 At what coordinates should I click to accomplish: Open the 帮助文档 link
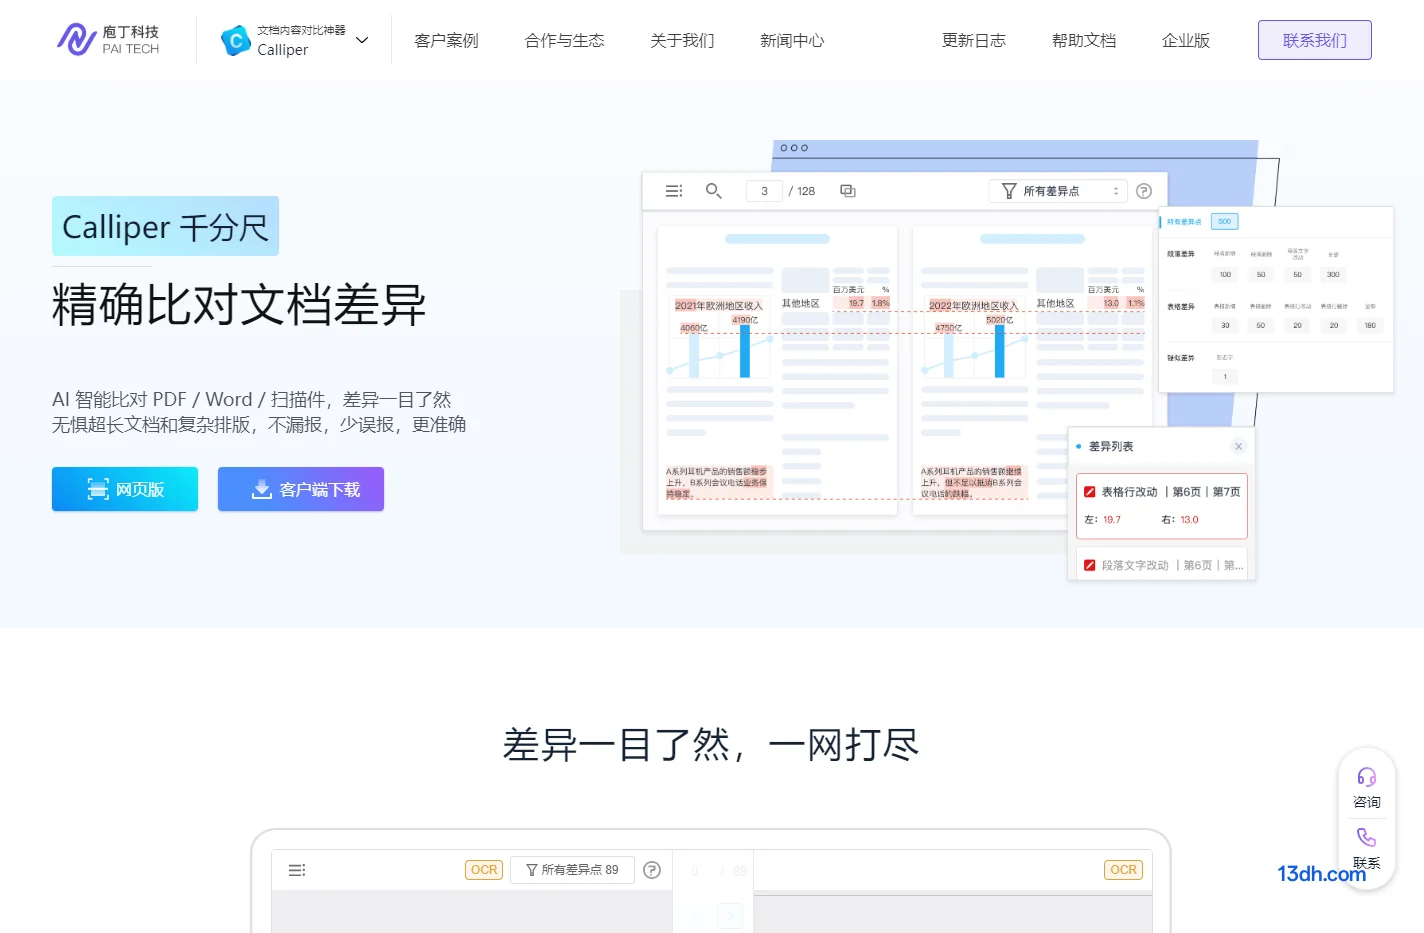(1083, 40)
